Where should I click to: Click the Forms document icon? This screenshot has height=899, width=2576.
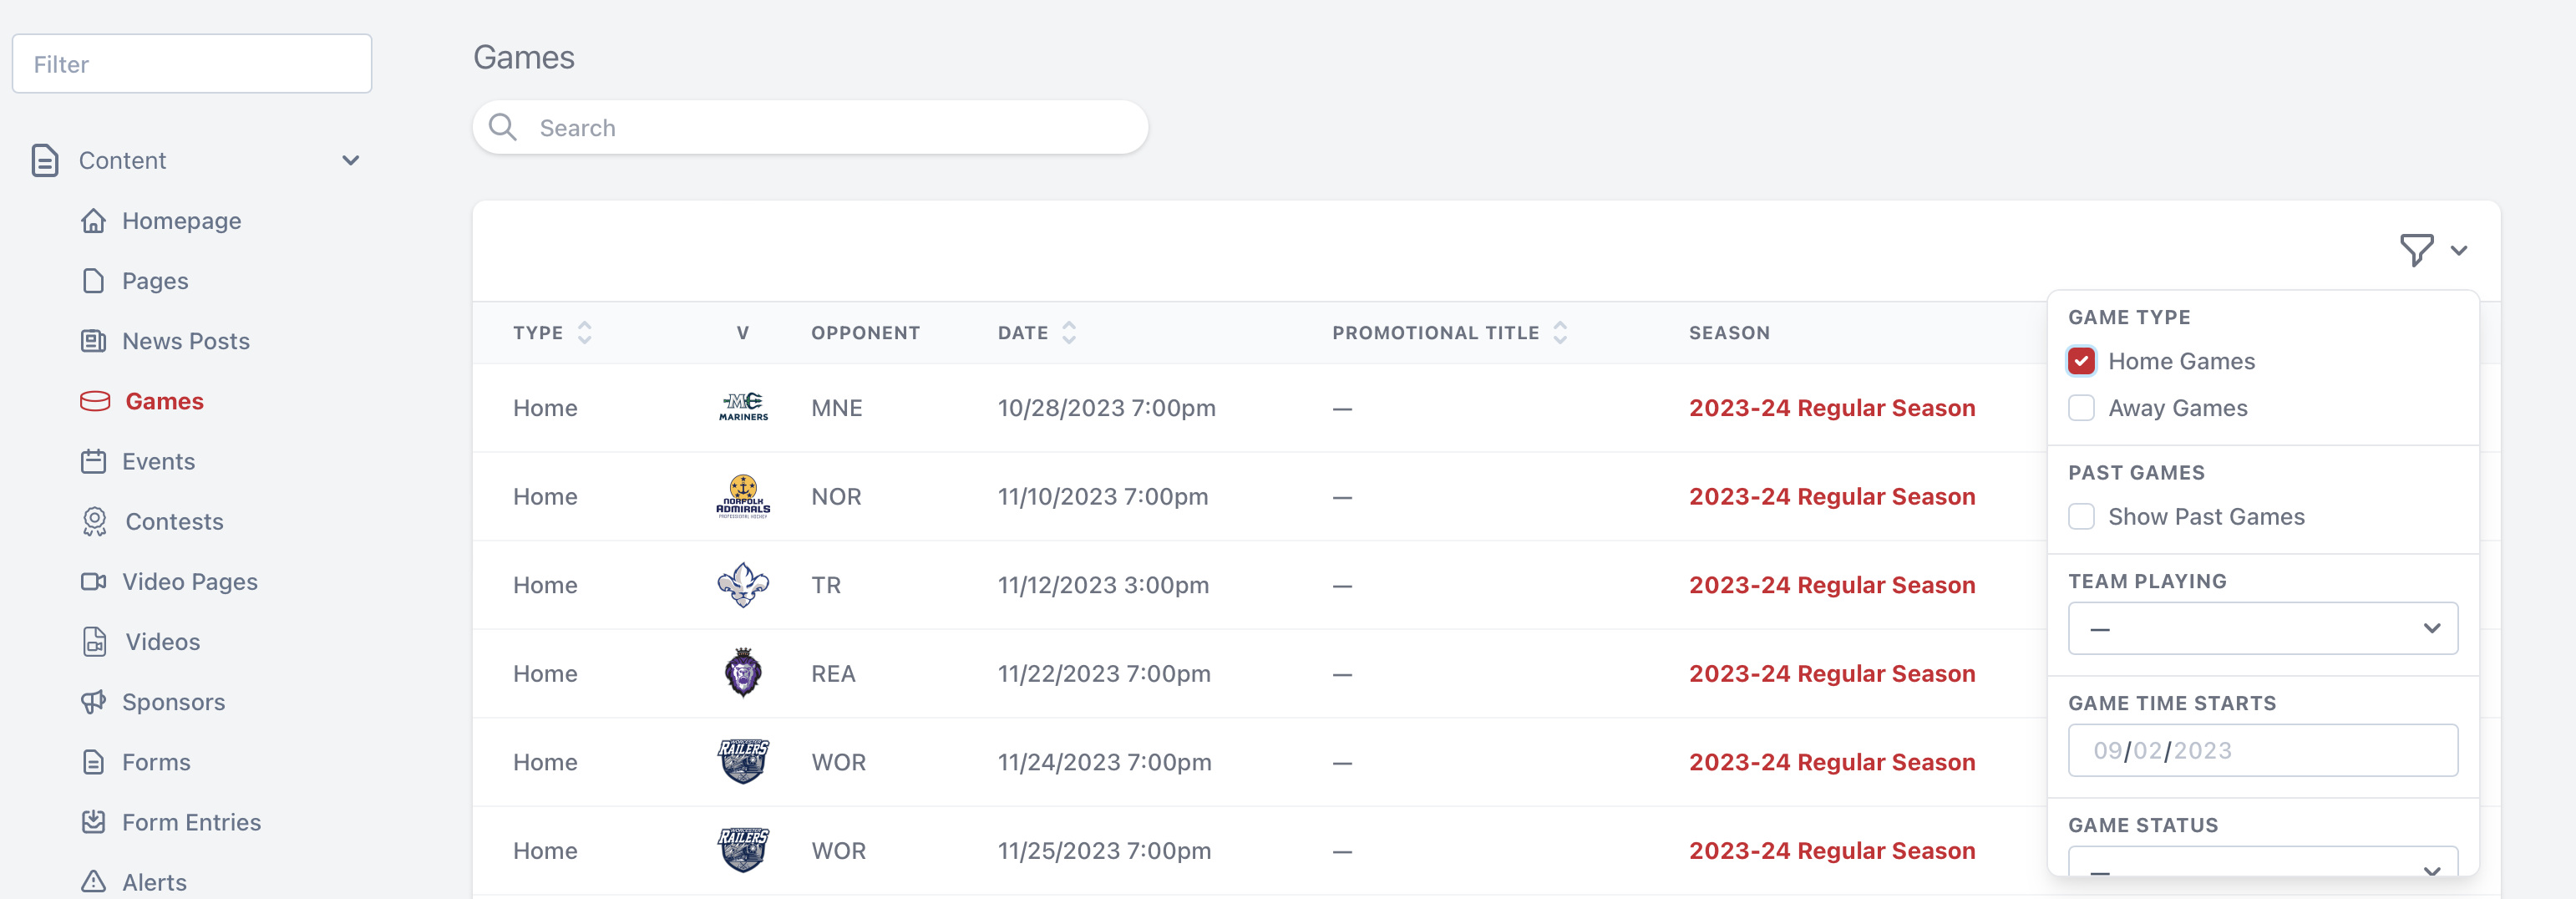93,762
